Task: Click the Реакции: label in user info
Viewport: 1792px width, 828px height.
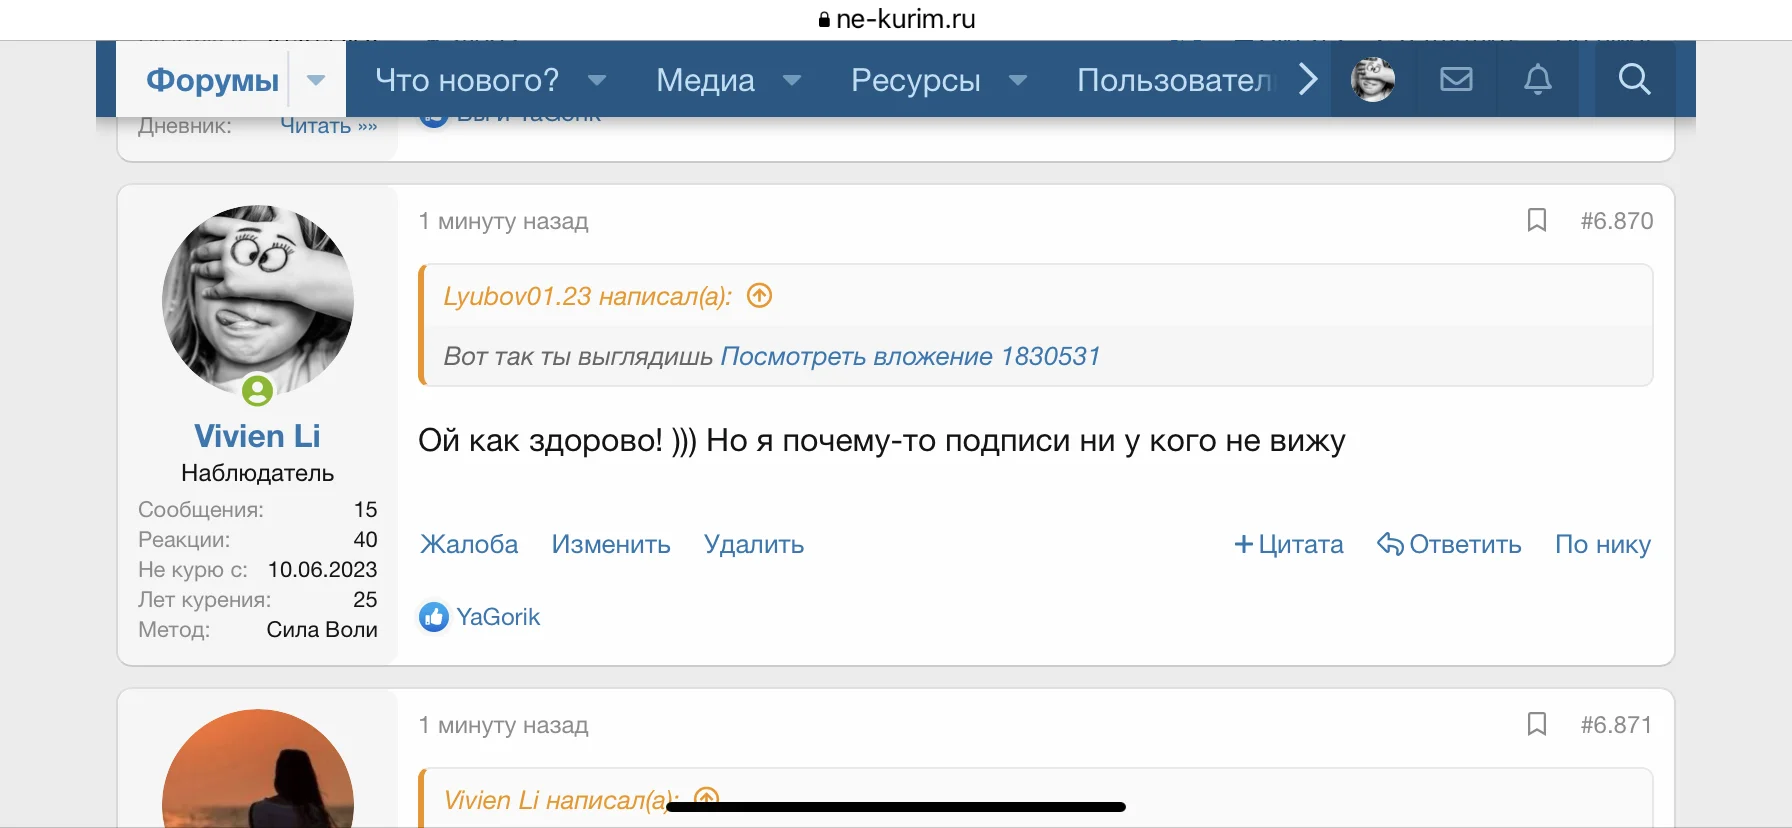Action: (184, 539)
